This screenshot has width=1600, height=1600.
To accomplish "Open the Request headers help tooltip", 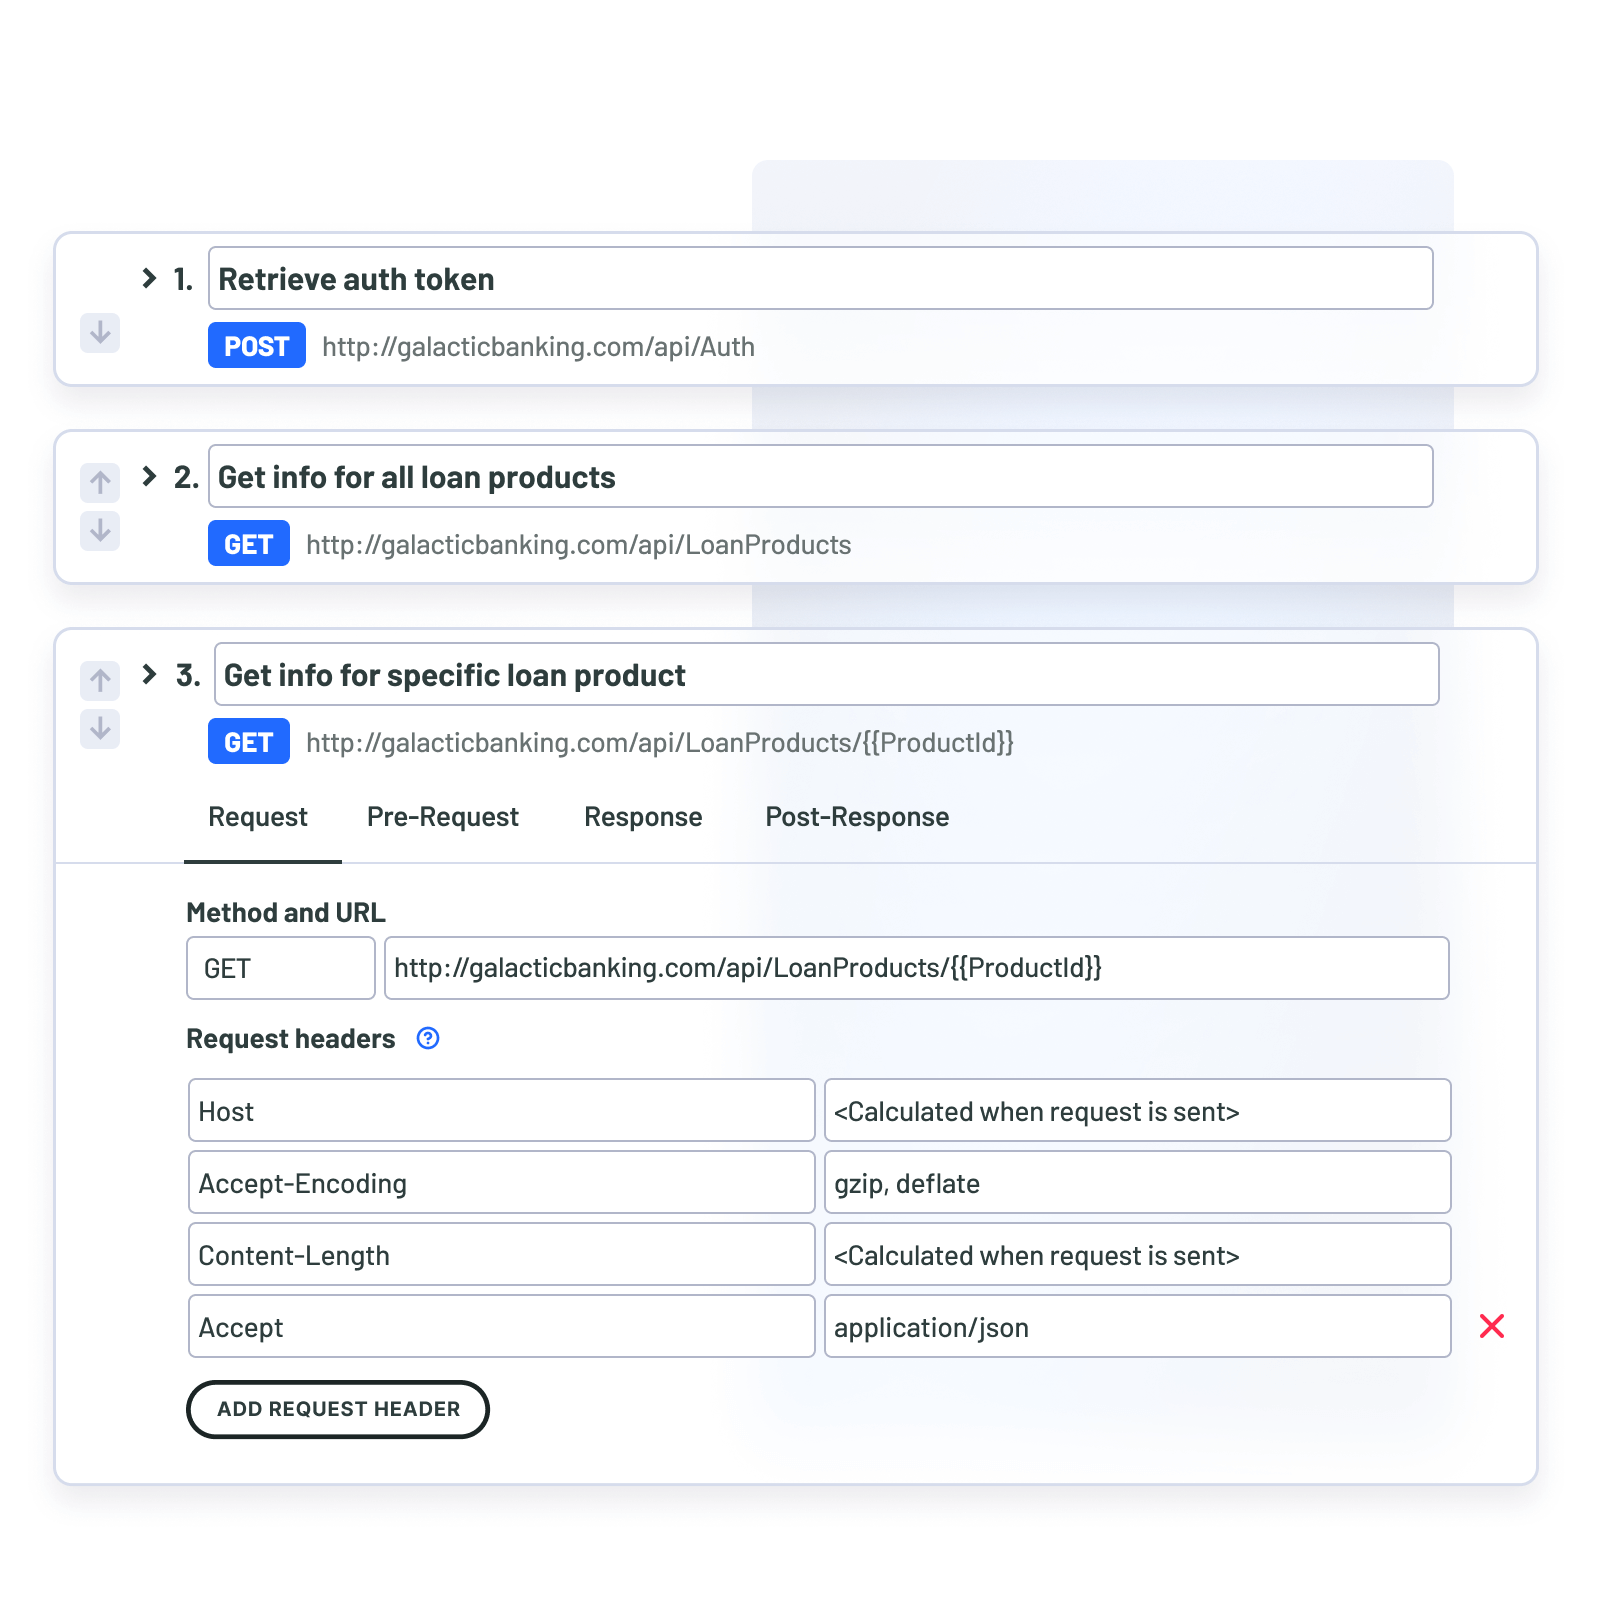I will tap(428, 1039).
